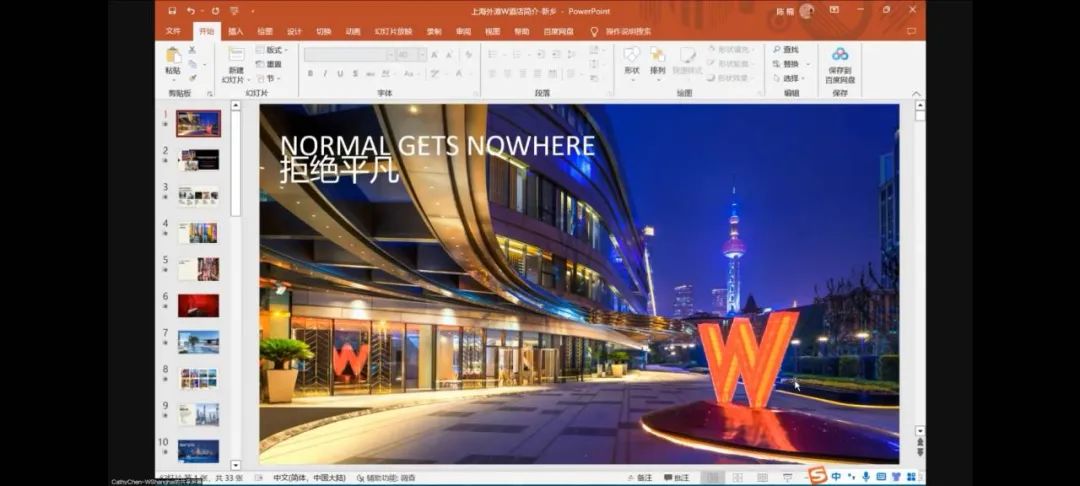Click the Save icon in title bar
Viewport: 1080px width, 486px height.
[172, 10]
